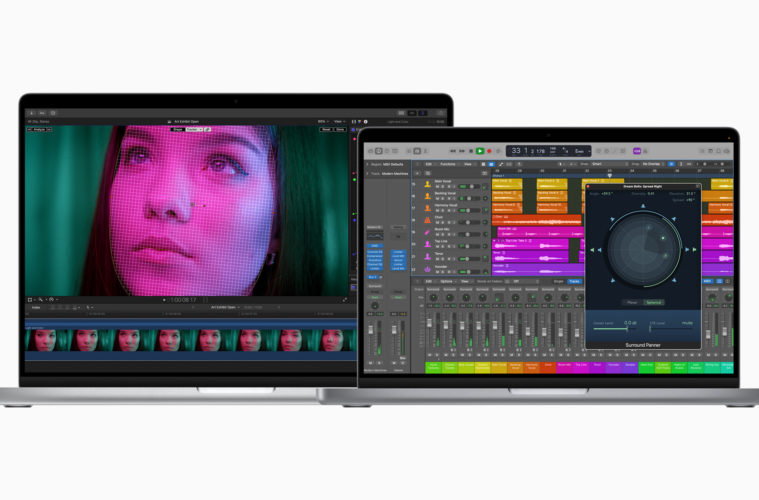Screen dimensions: 759x500
Task: Click the Done button in the viewer
Action: [x=340, y=129]
